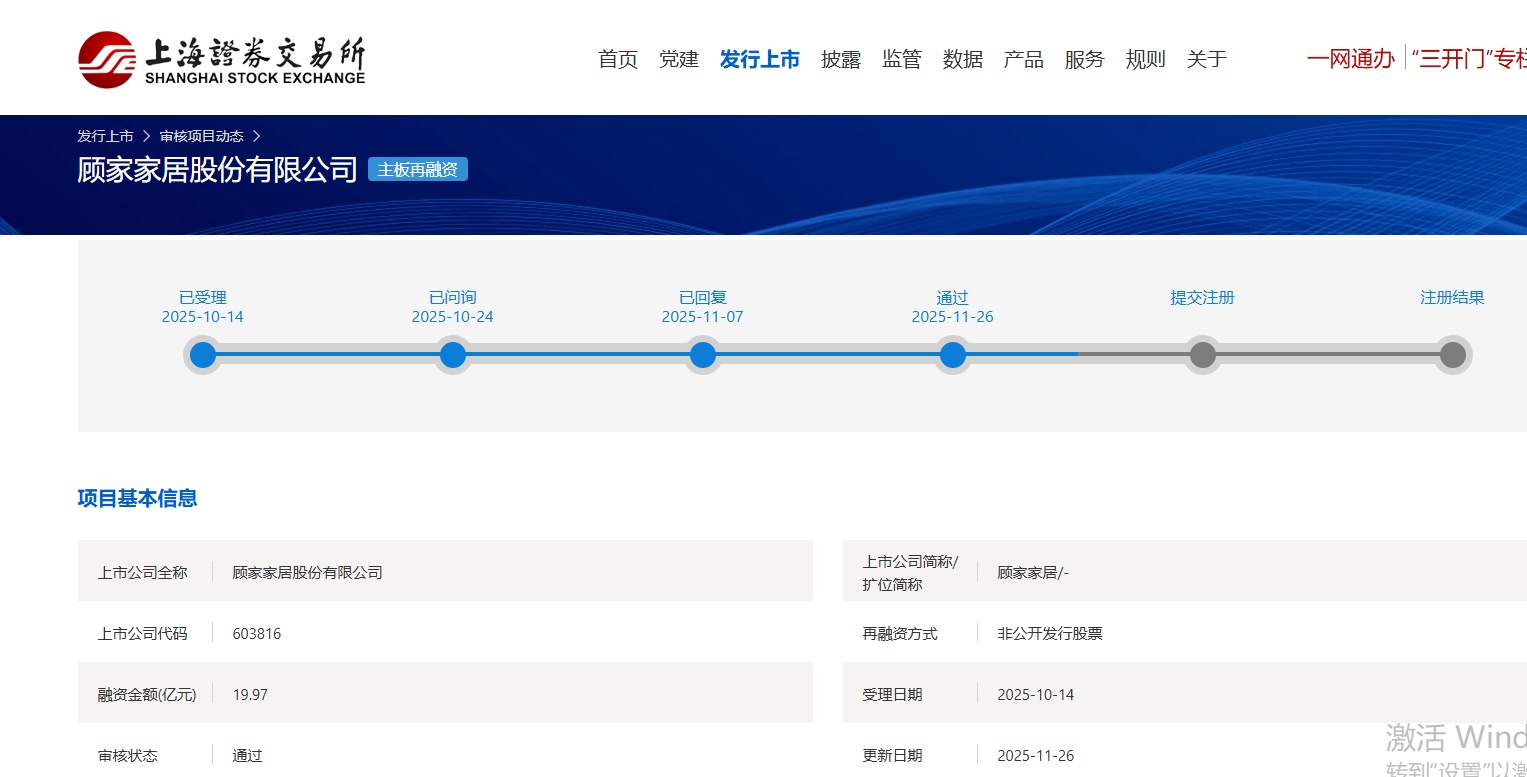
Task: Click the Shanghai Stock Exchange logo
Action: pos(222,59)
